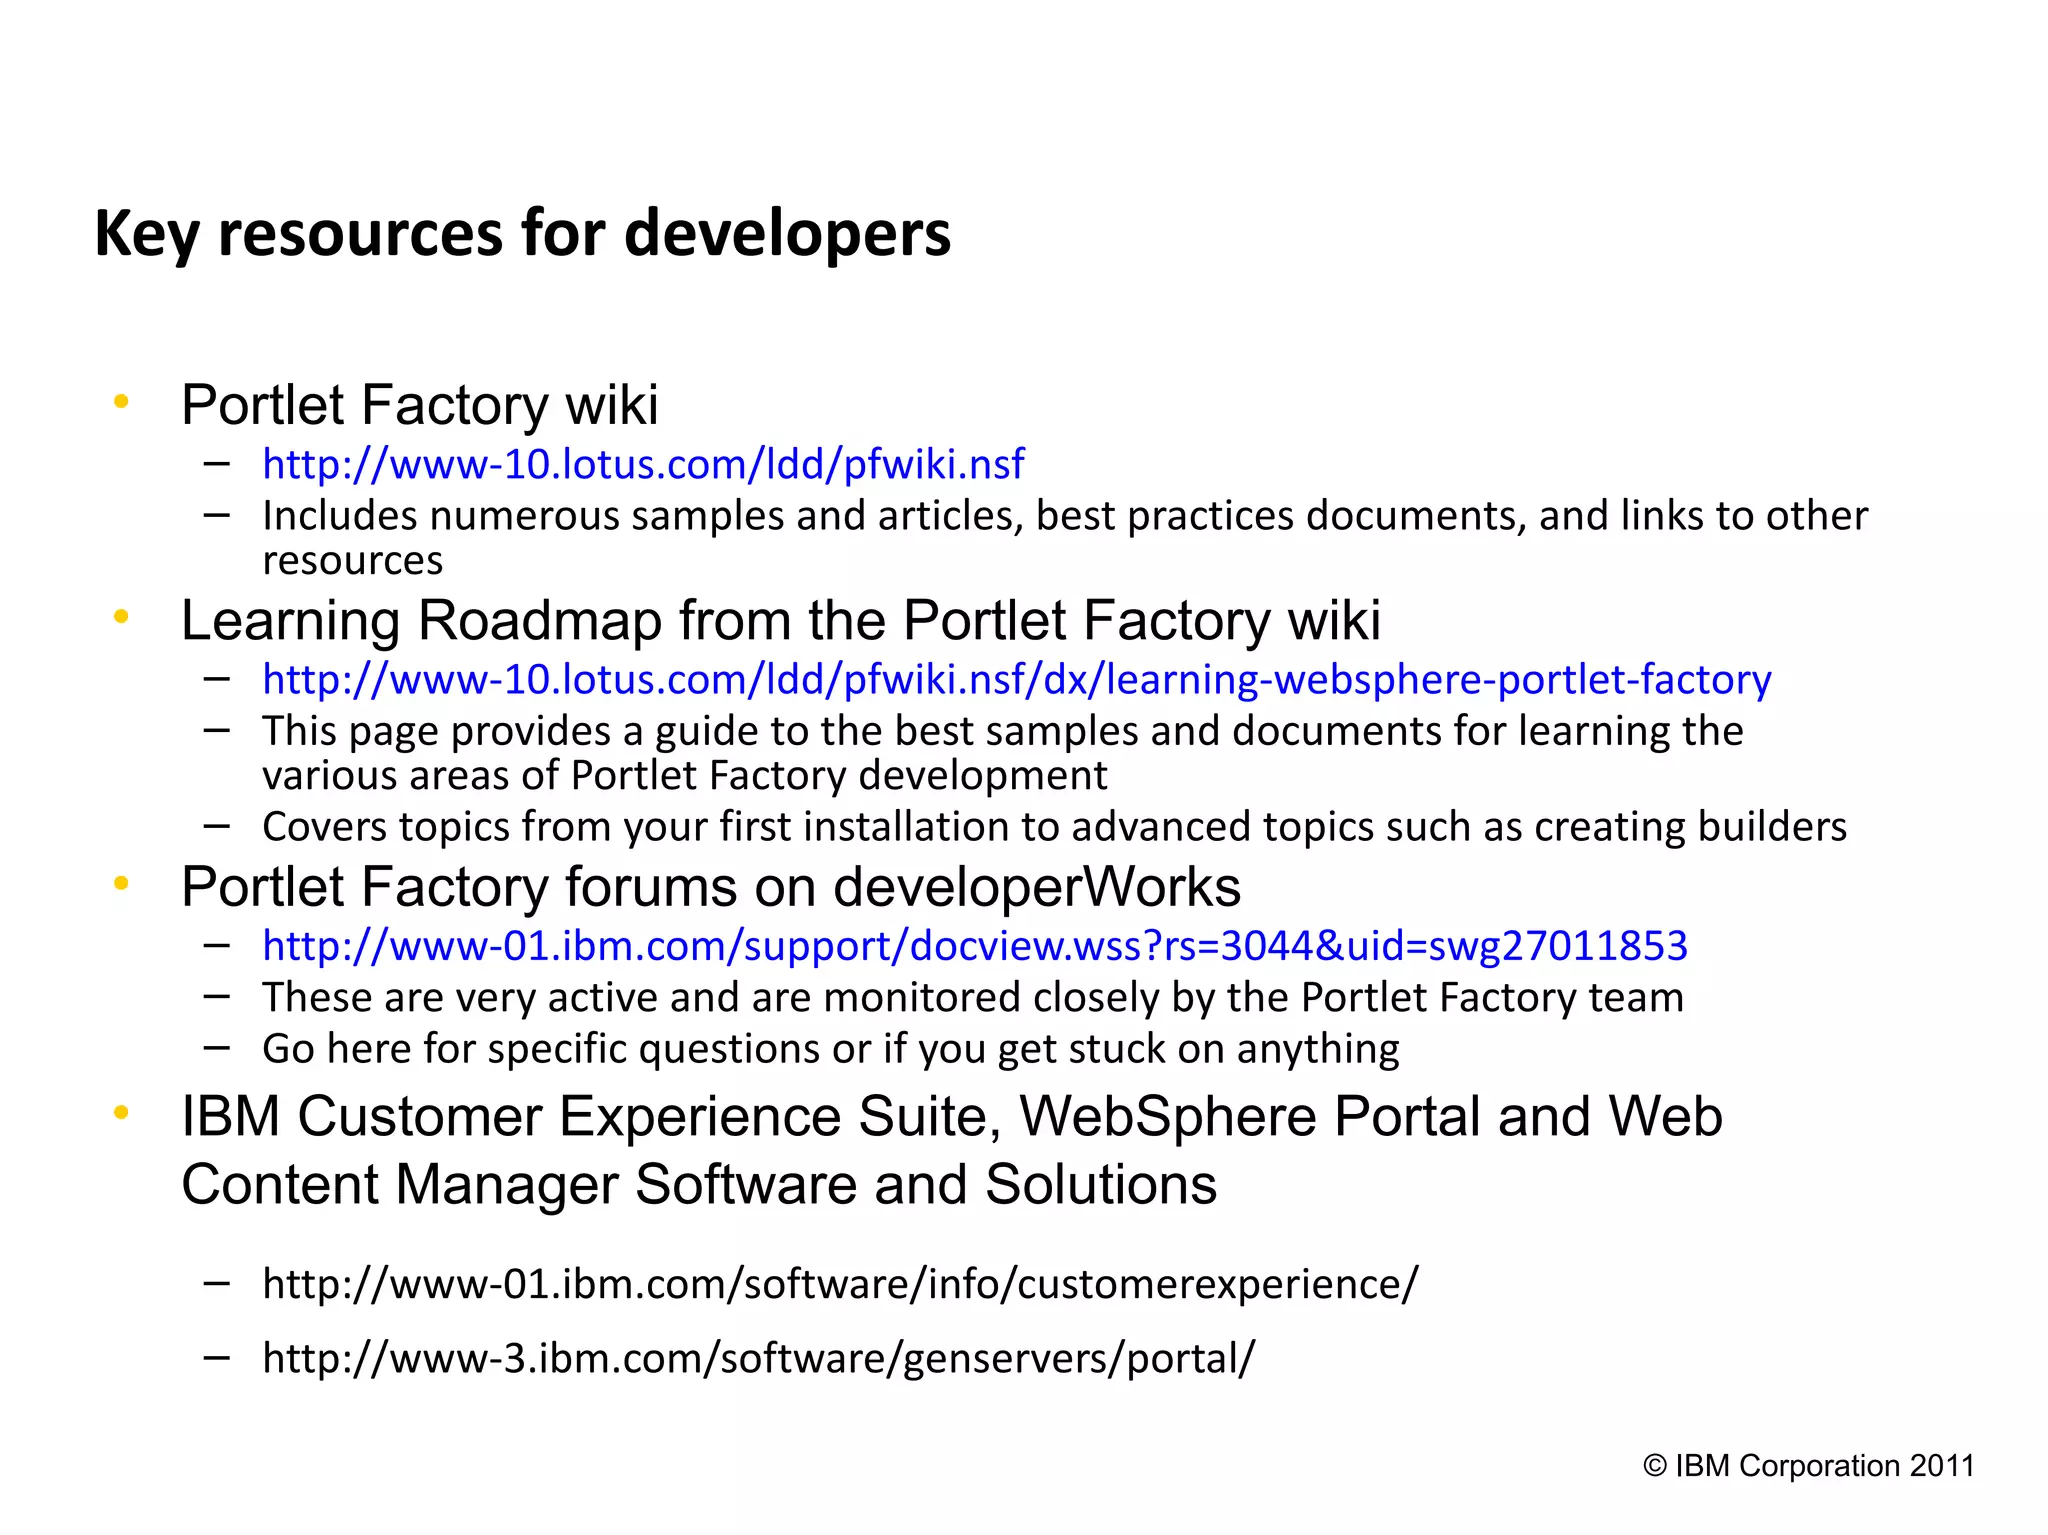The image size is (2048, 1535).
Task: Click 'Covers topics from your first installation' line
Action: (x=1055, y=827)
